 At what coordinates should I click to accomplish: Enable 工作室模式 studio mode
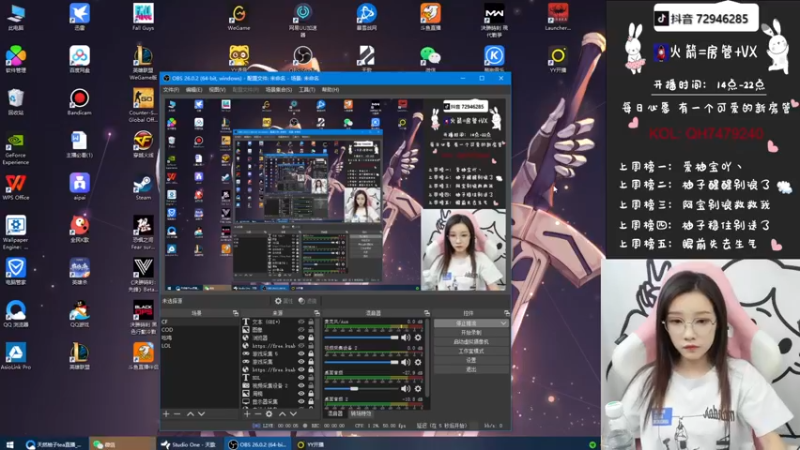pos(471,351)
